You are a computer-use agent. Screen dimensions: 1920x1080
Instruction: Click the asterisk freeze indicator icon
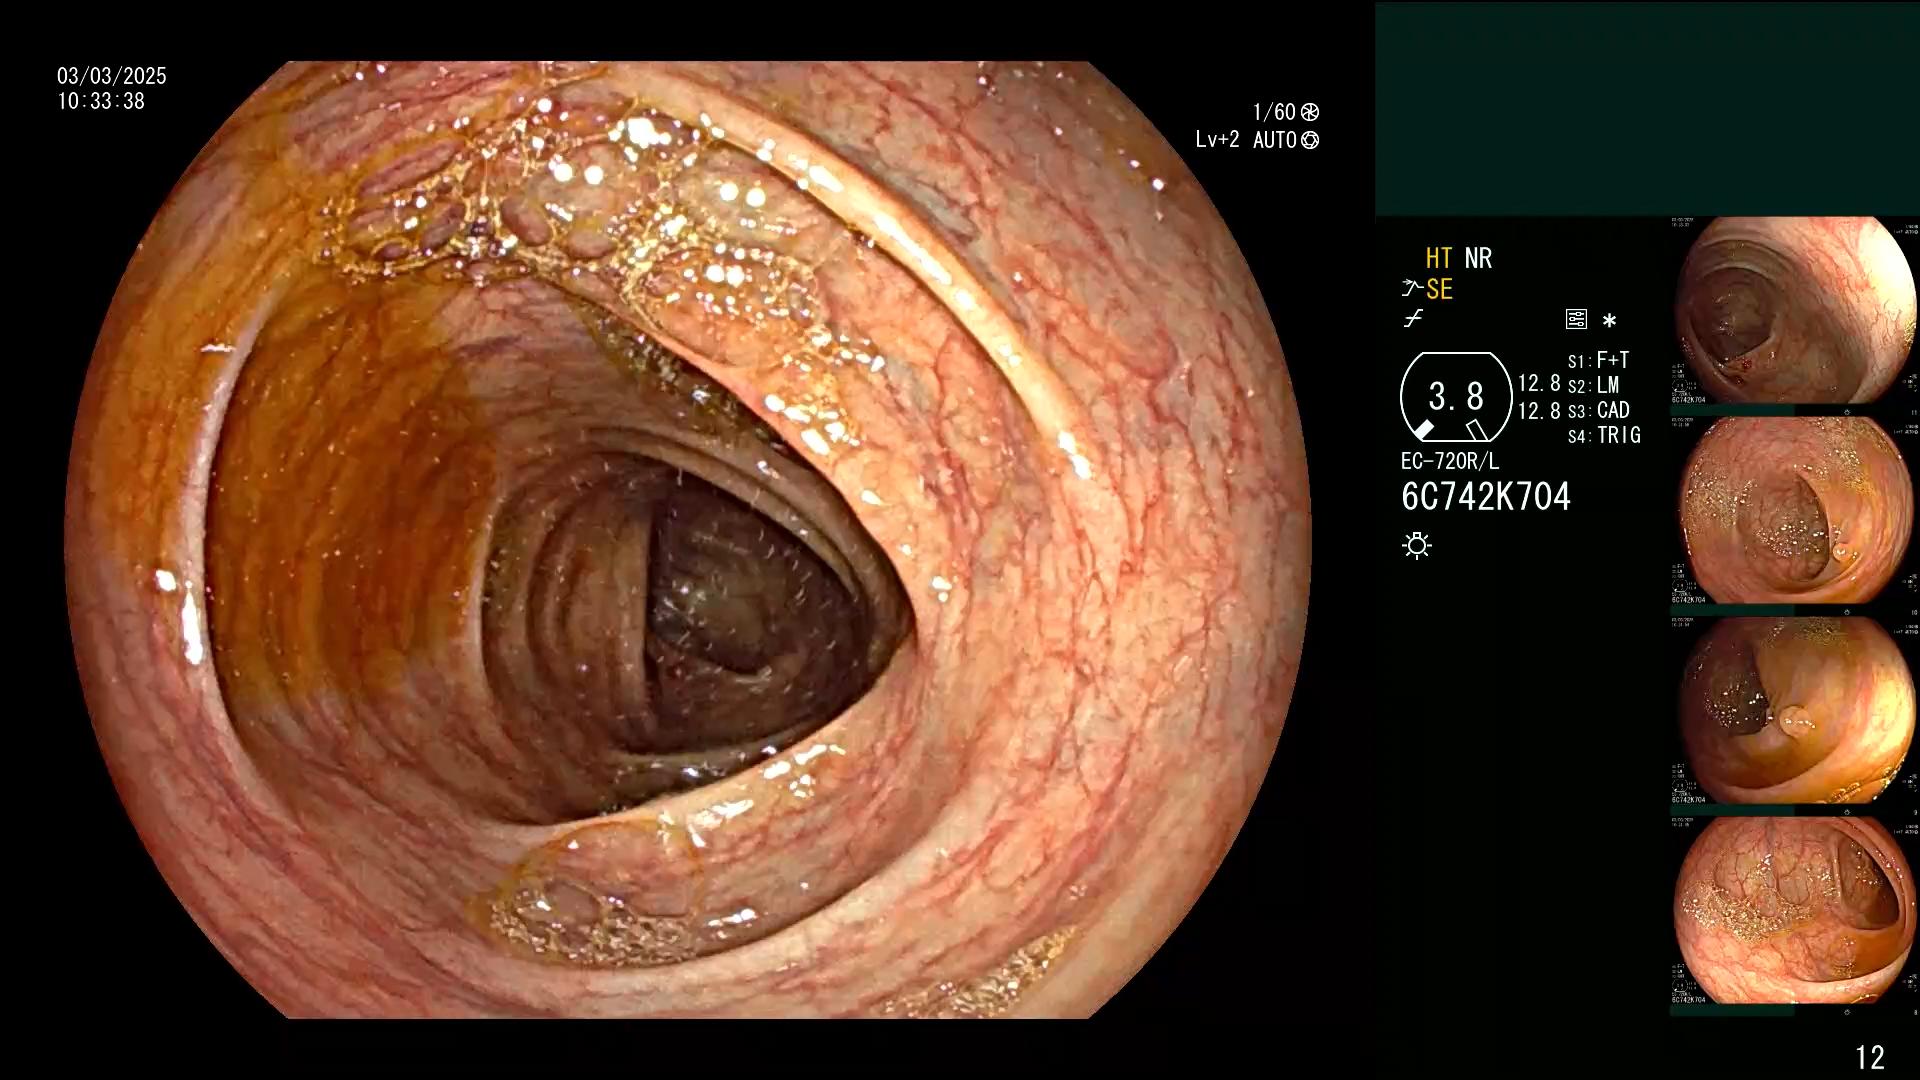tap(1609, 321)
